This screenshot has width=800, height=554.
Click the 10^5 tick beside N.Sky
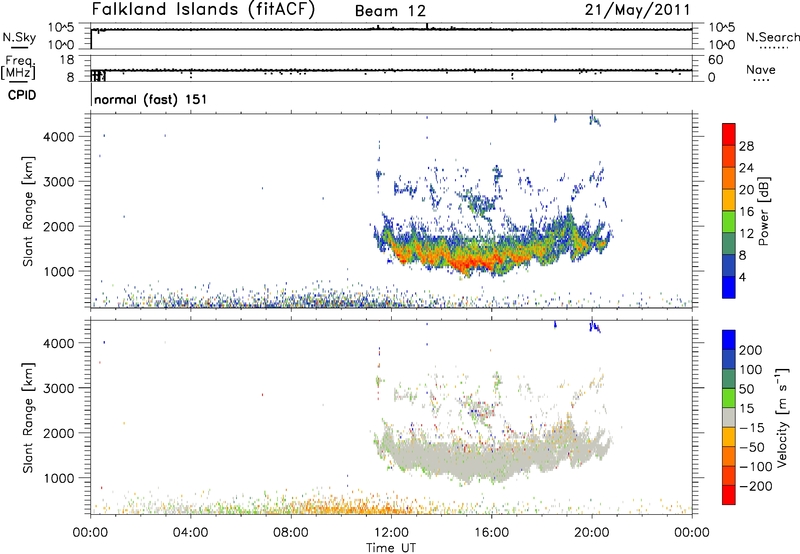point(61,28)
